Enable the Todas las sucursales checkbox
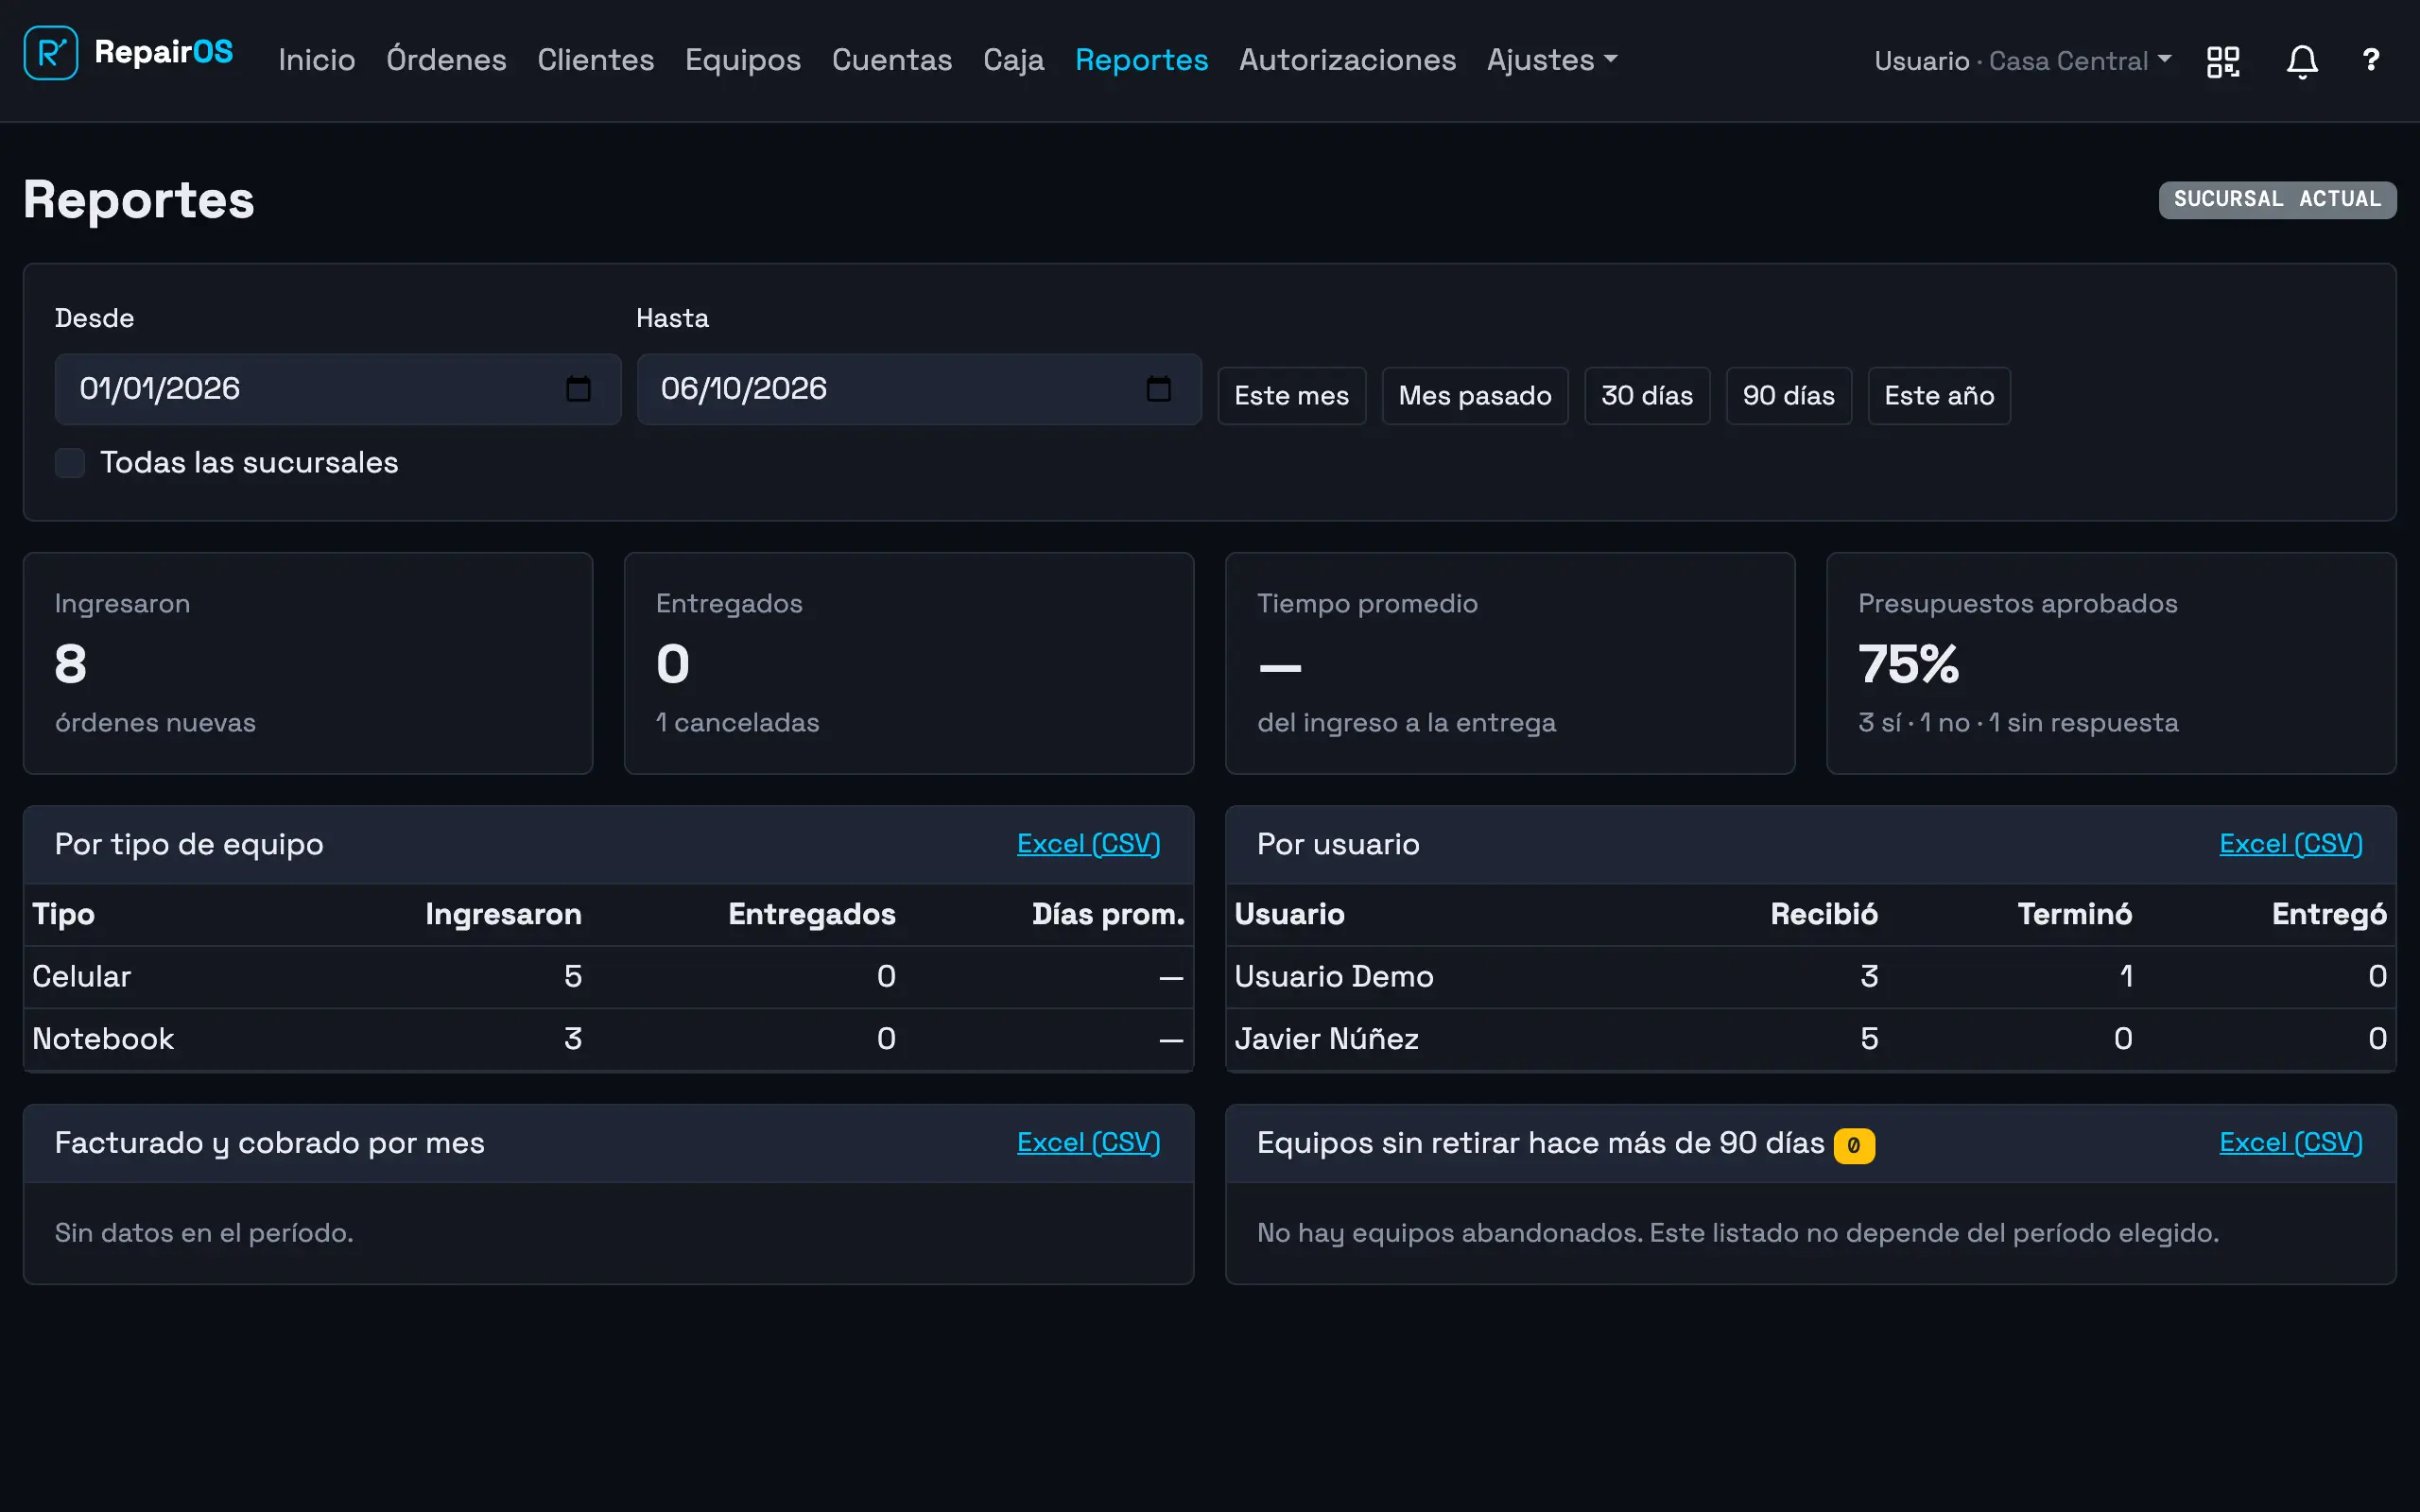This screenshot has width=2420, height=1512. 70,463
